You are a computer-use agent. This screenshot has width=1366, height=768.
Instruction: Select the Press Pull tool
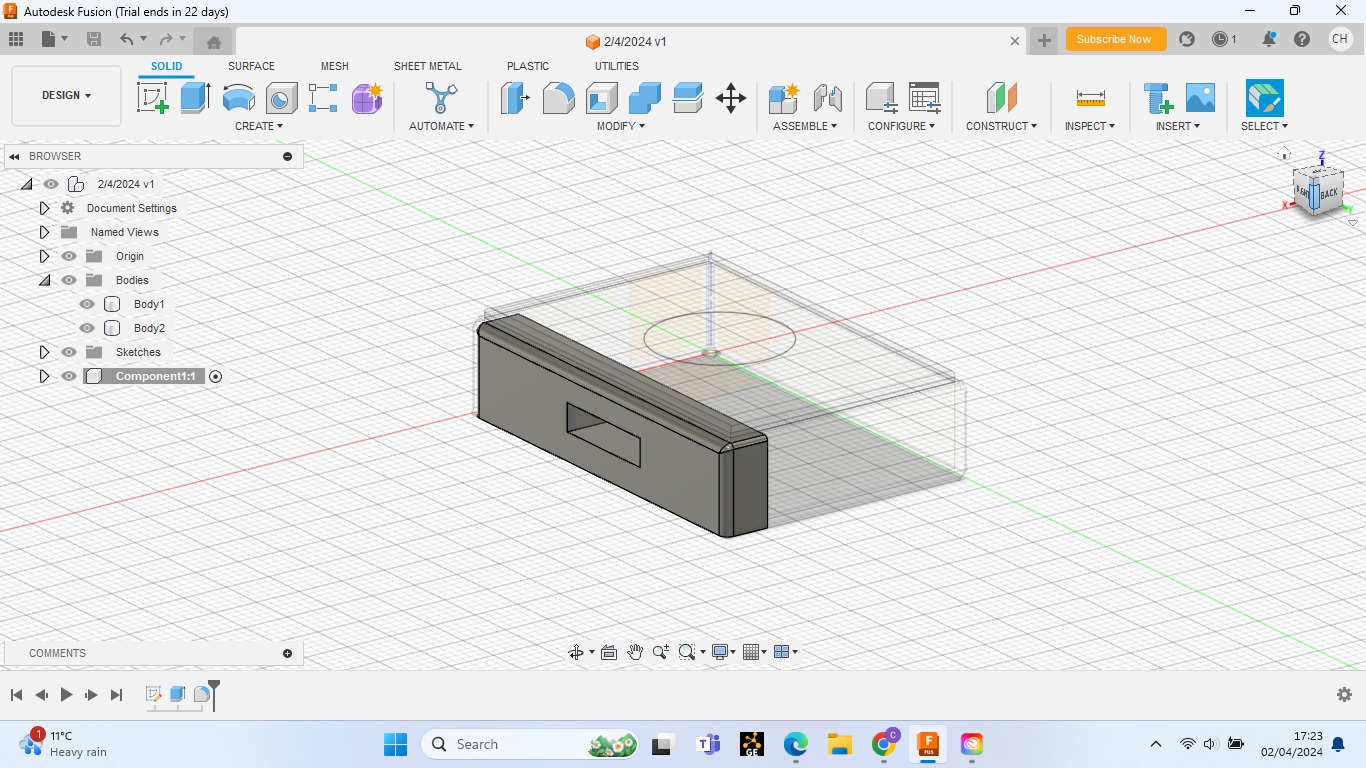click(515, 98)
